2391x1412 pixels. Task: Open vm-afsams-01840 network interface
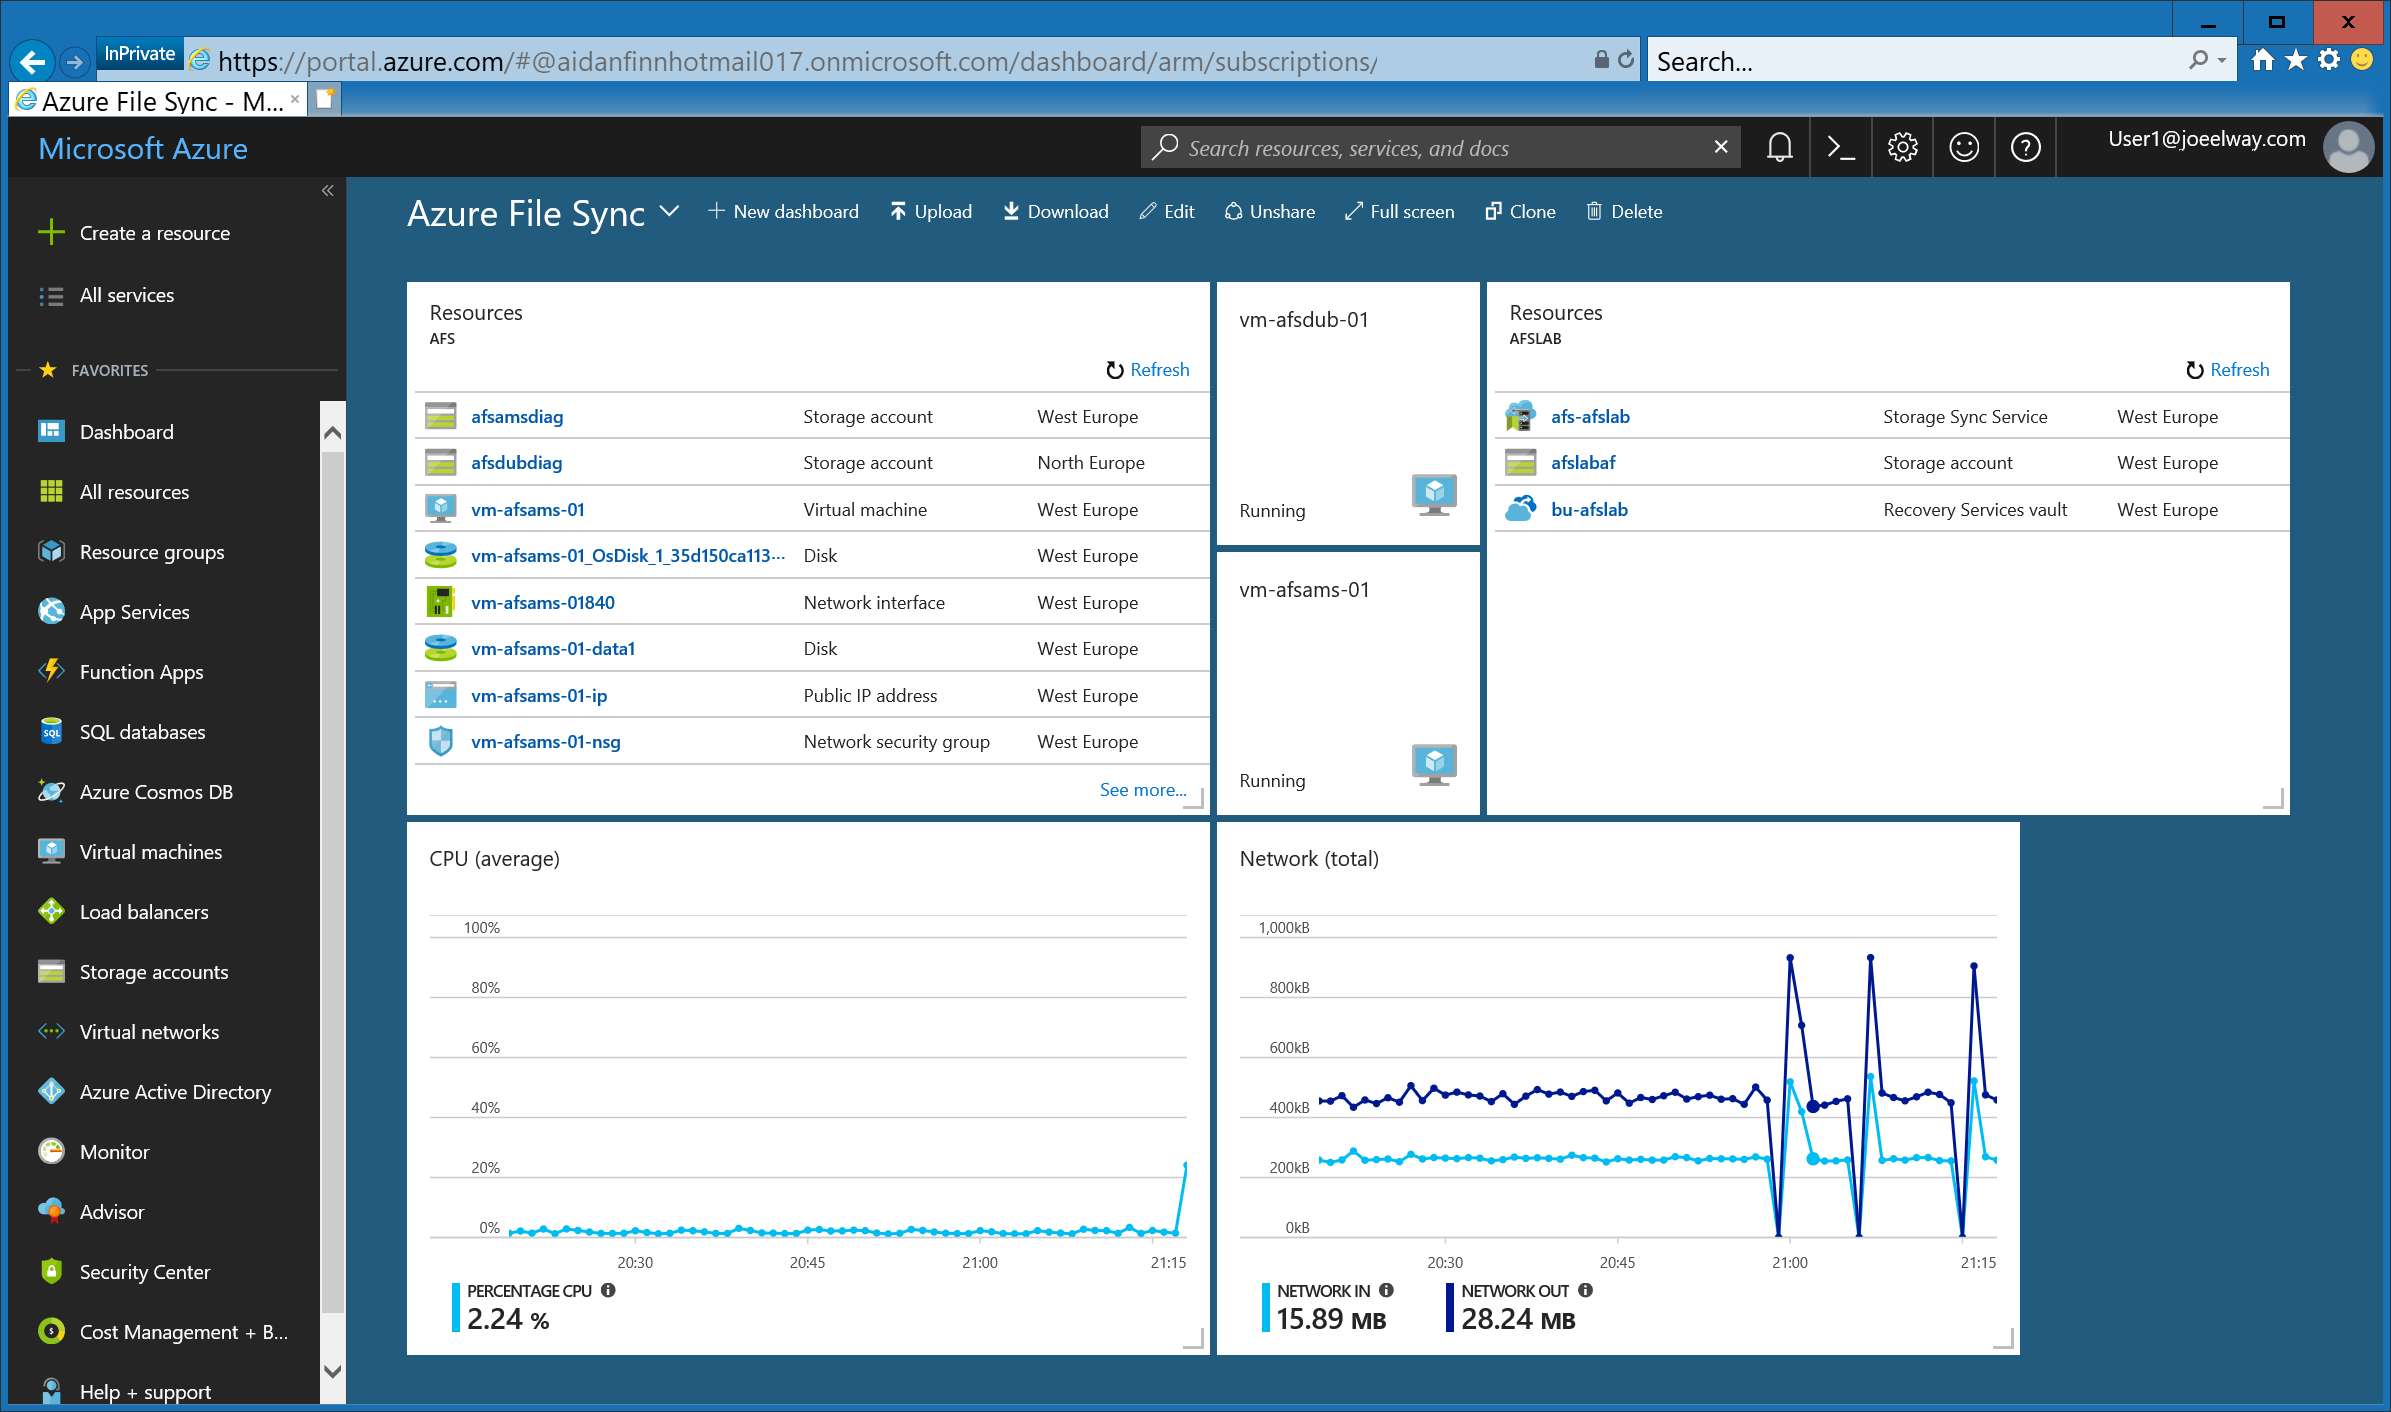coord(543,602)
